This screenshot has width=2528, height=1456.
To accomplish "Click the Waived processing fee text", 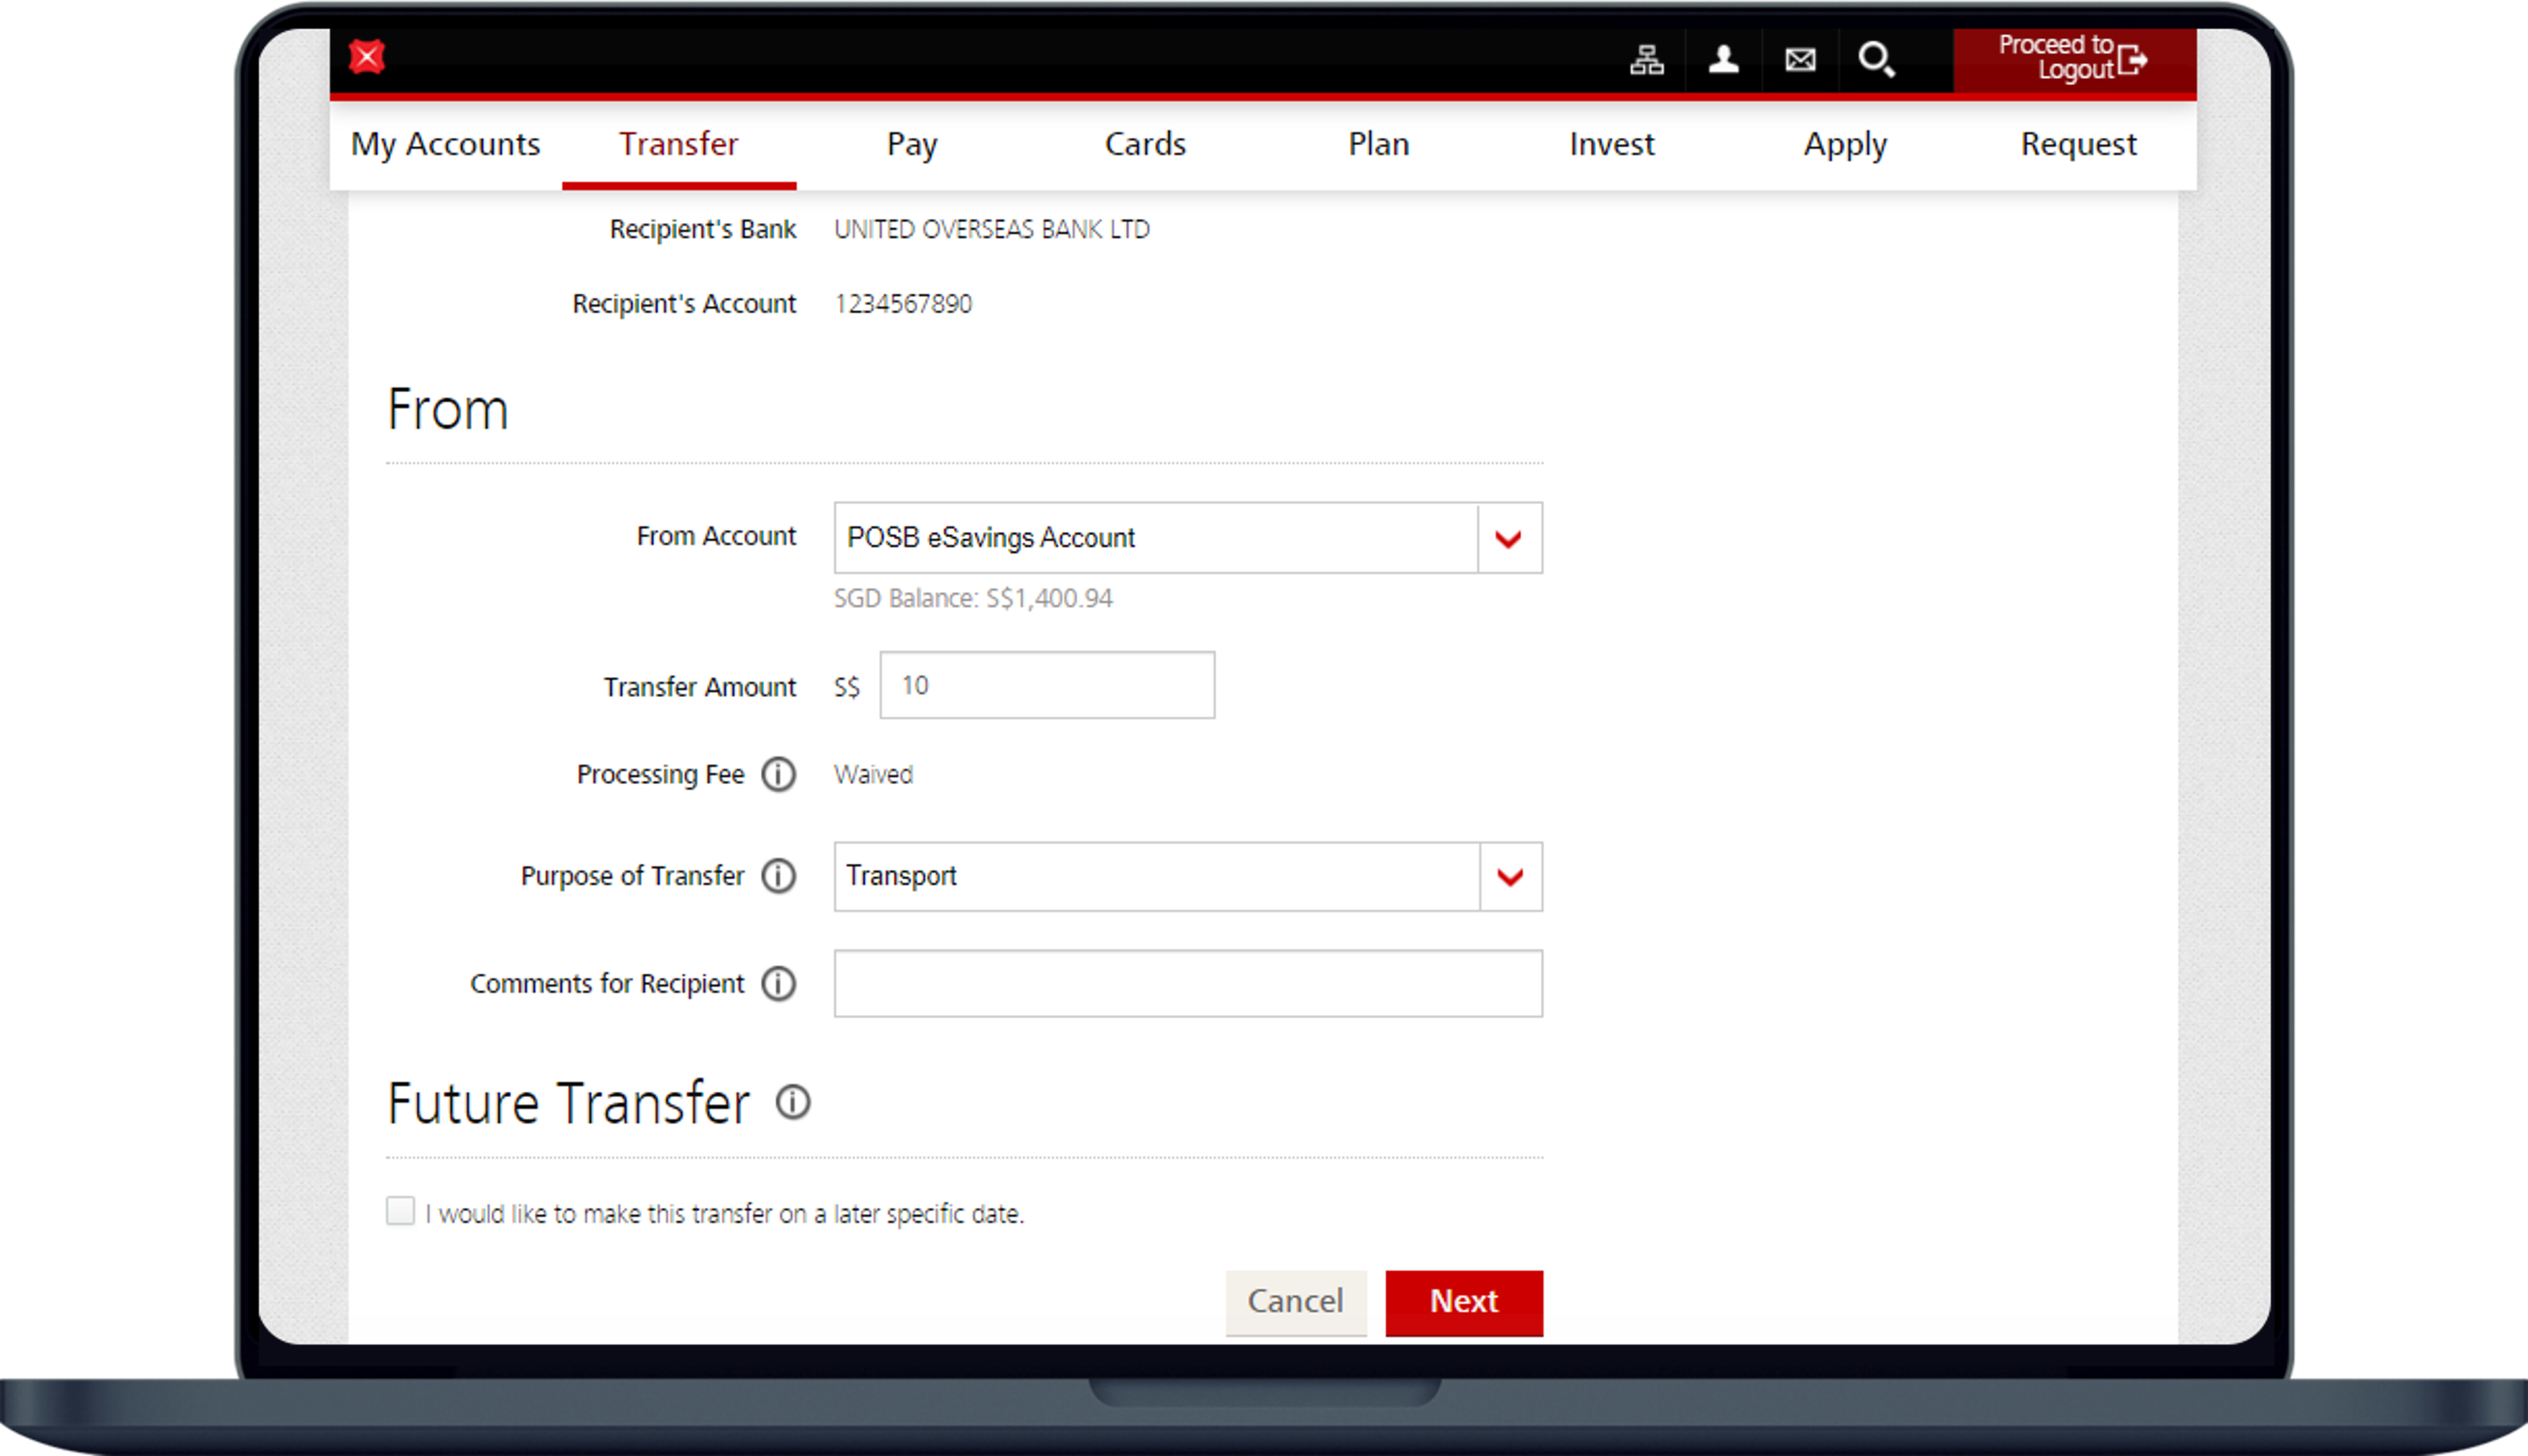I will pos(873,774).
